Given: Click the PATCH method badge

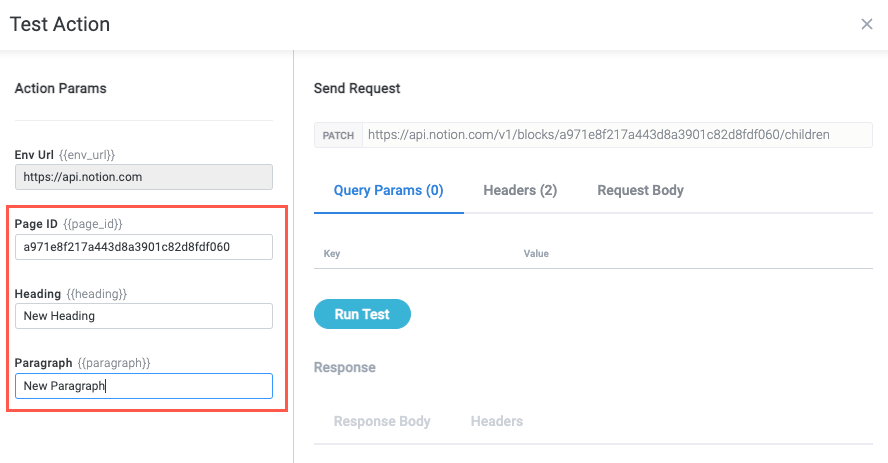Looking at the screenshot, I should point(338,135).
